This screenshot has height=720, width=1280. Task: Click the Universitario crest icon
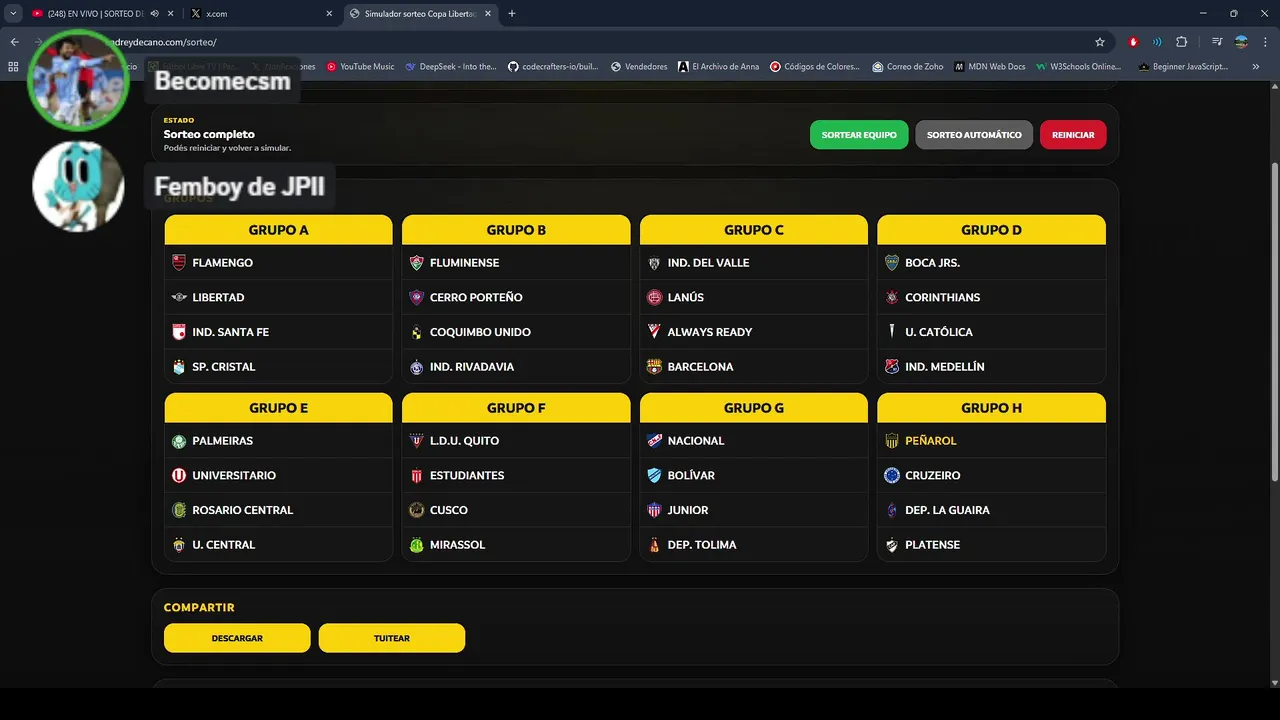click(179, 476)
